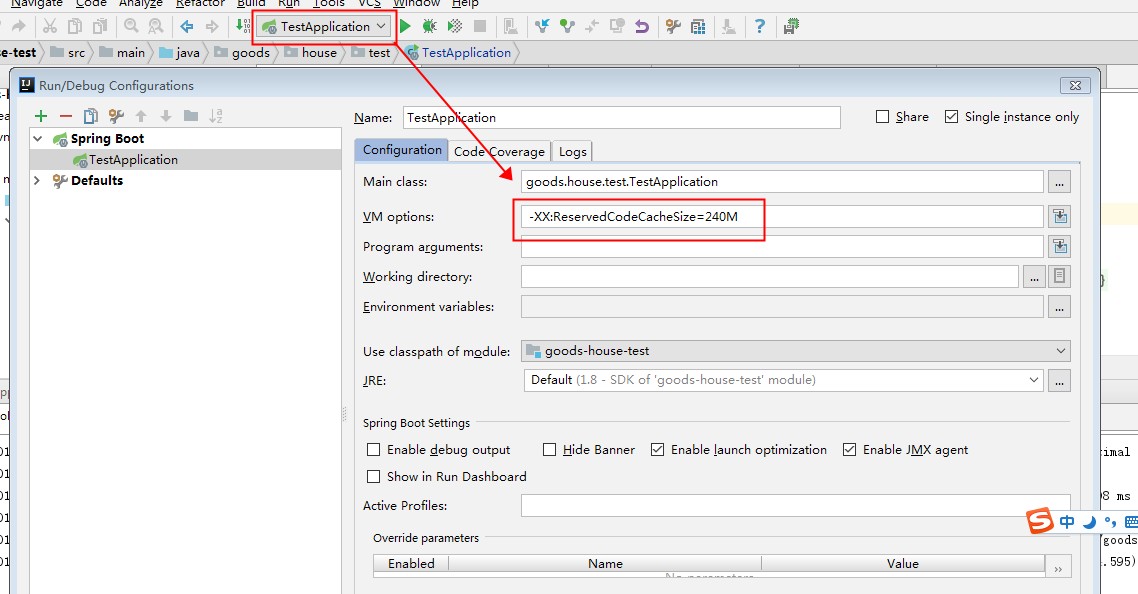Browse Working directory with ellipsis button
1138x594 pixels.
[1034, 277]
